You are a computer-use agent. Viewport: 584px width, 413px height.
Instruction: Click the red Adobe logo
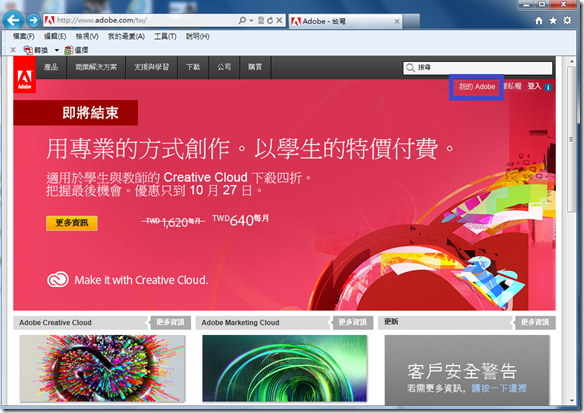tap(25, 74)
